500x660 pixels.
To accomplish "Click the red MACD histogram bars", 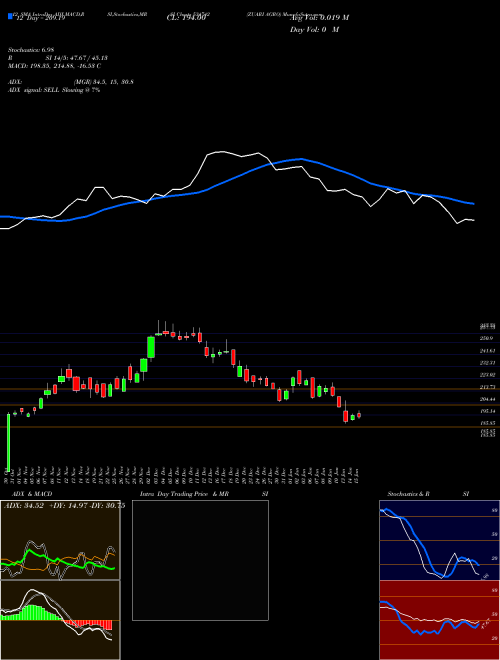I will (88, 624).
